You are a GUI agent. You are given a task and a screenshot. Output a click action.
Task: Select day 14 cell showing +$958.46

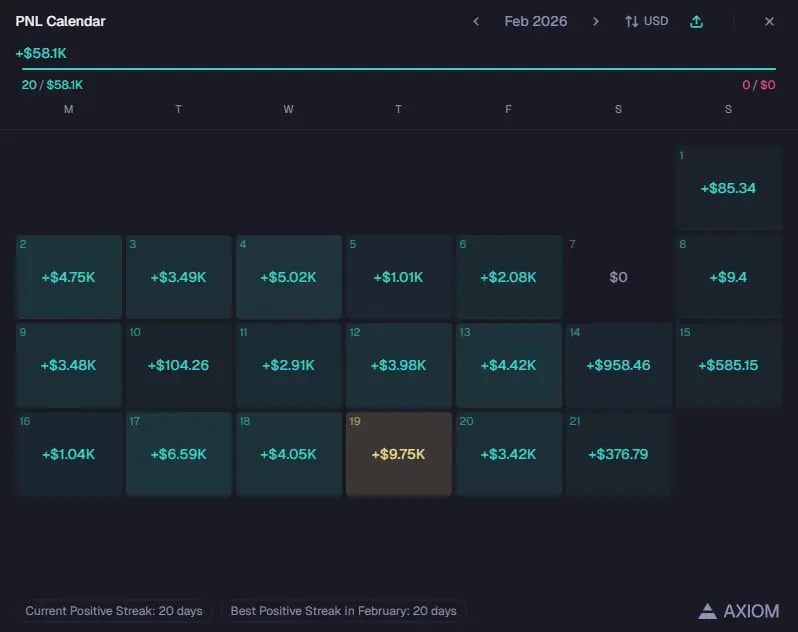(618, 365)
